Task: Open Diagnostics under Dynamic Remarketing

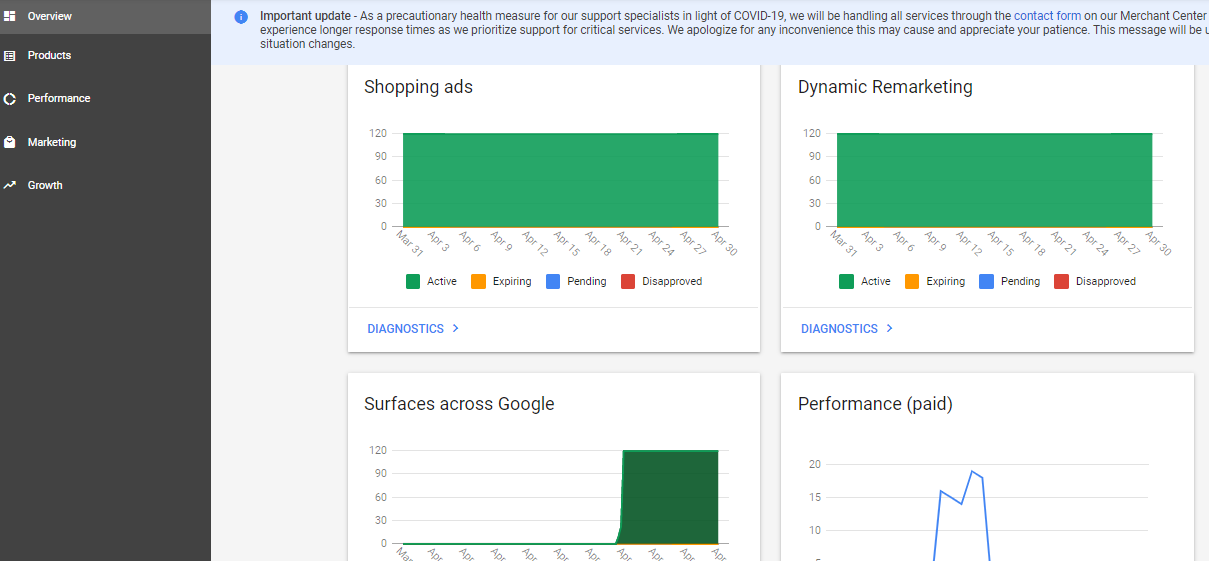Action: [839, 329]
